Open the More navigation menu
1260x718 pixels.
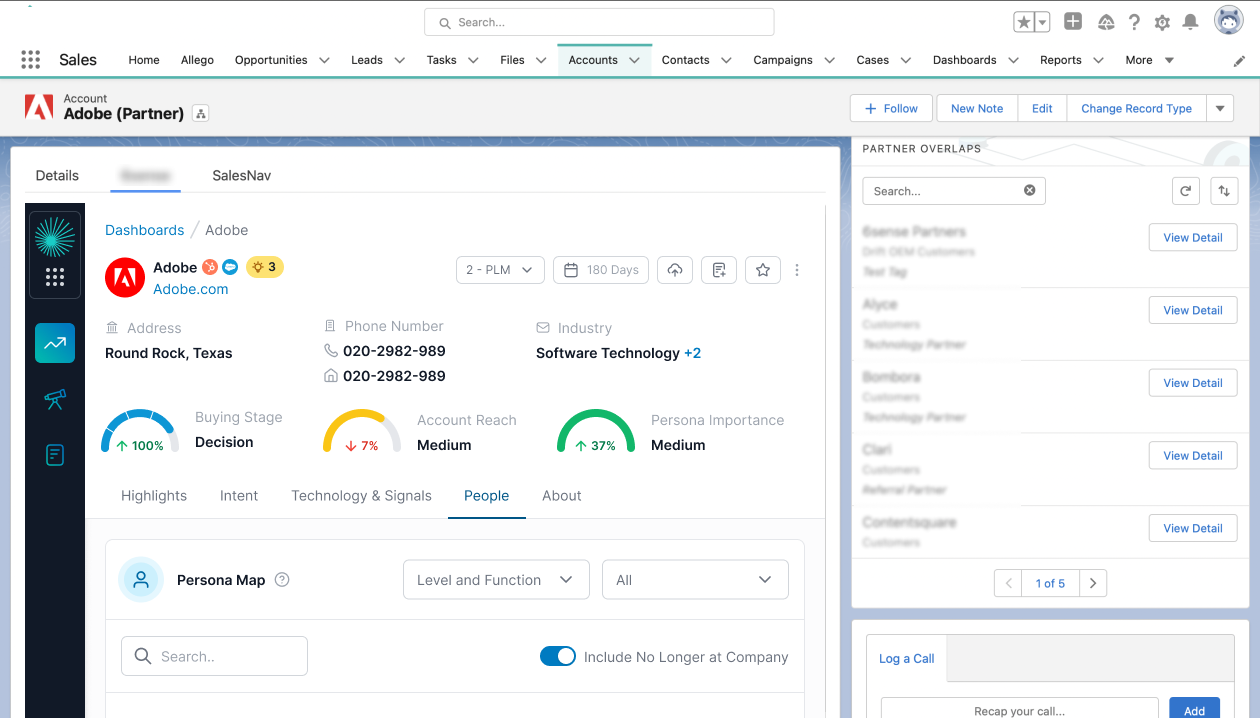coord(1149,60)
